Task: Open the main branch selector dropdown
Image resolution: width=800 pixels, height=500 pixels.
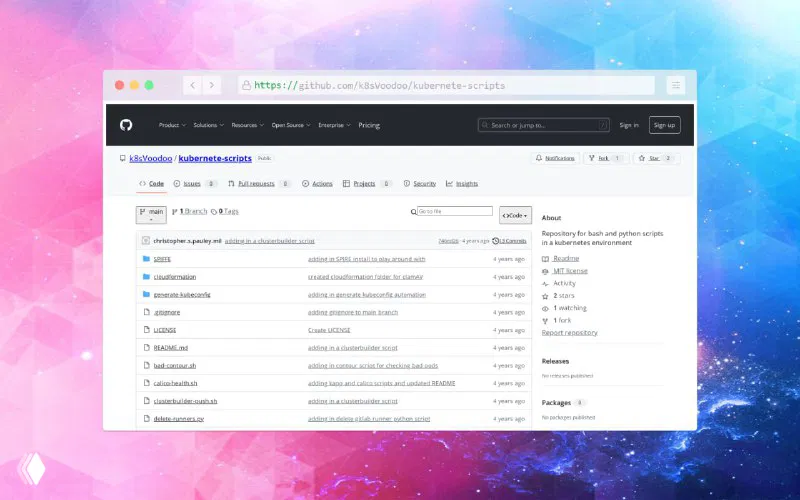Action: click(x=151, y=215)
